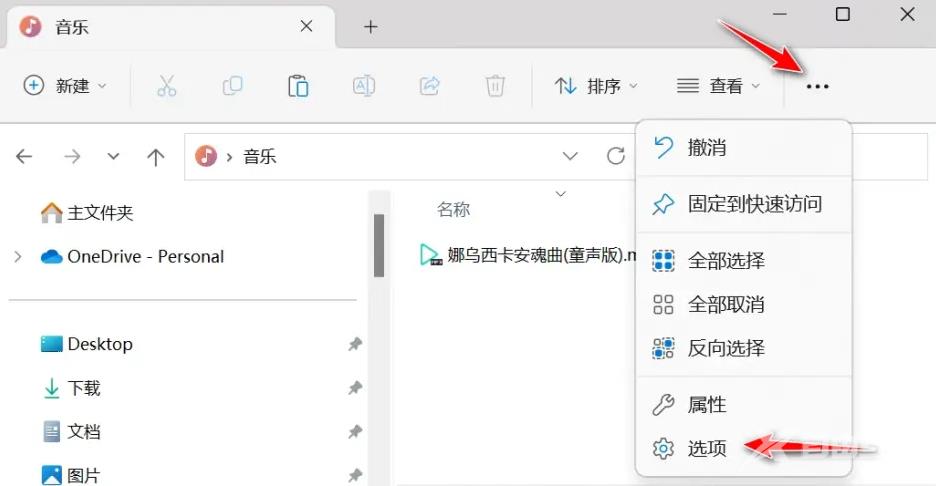Choose 全部取消 in the menu
Image resolution: width=936 pixels, height=486 pixels.
tap(744, 304)
